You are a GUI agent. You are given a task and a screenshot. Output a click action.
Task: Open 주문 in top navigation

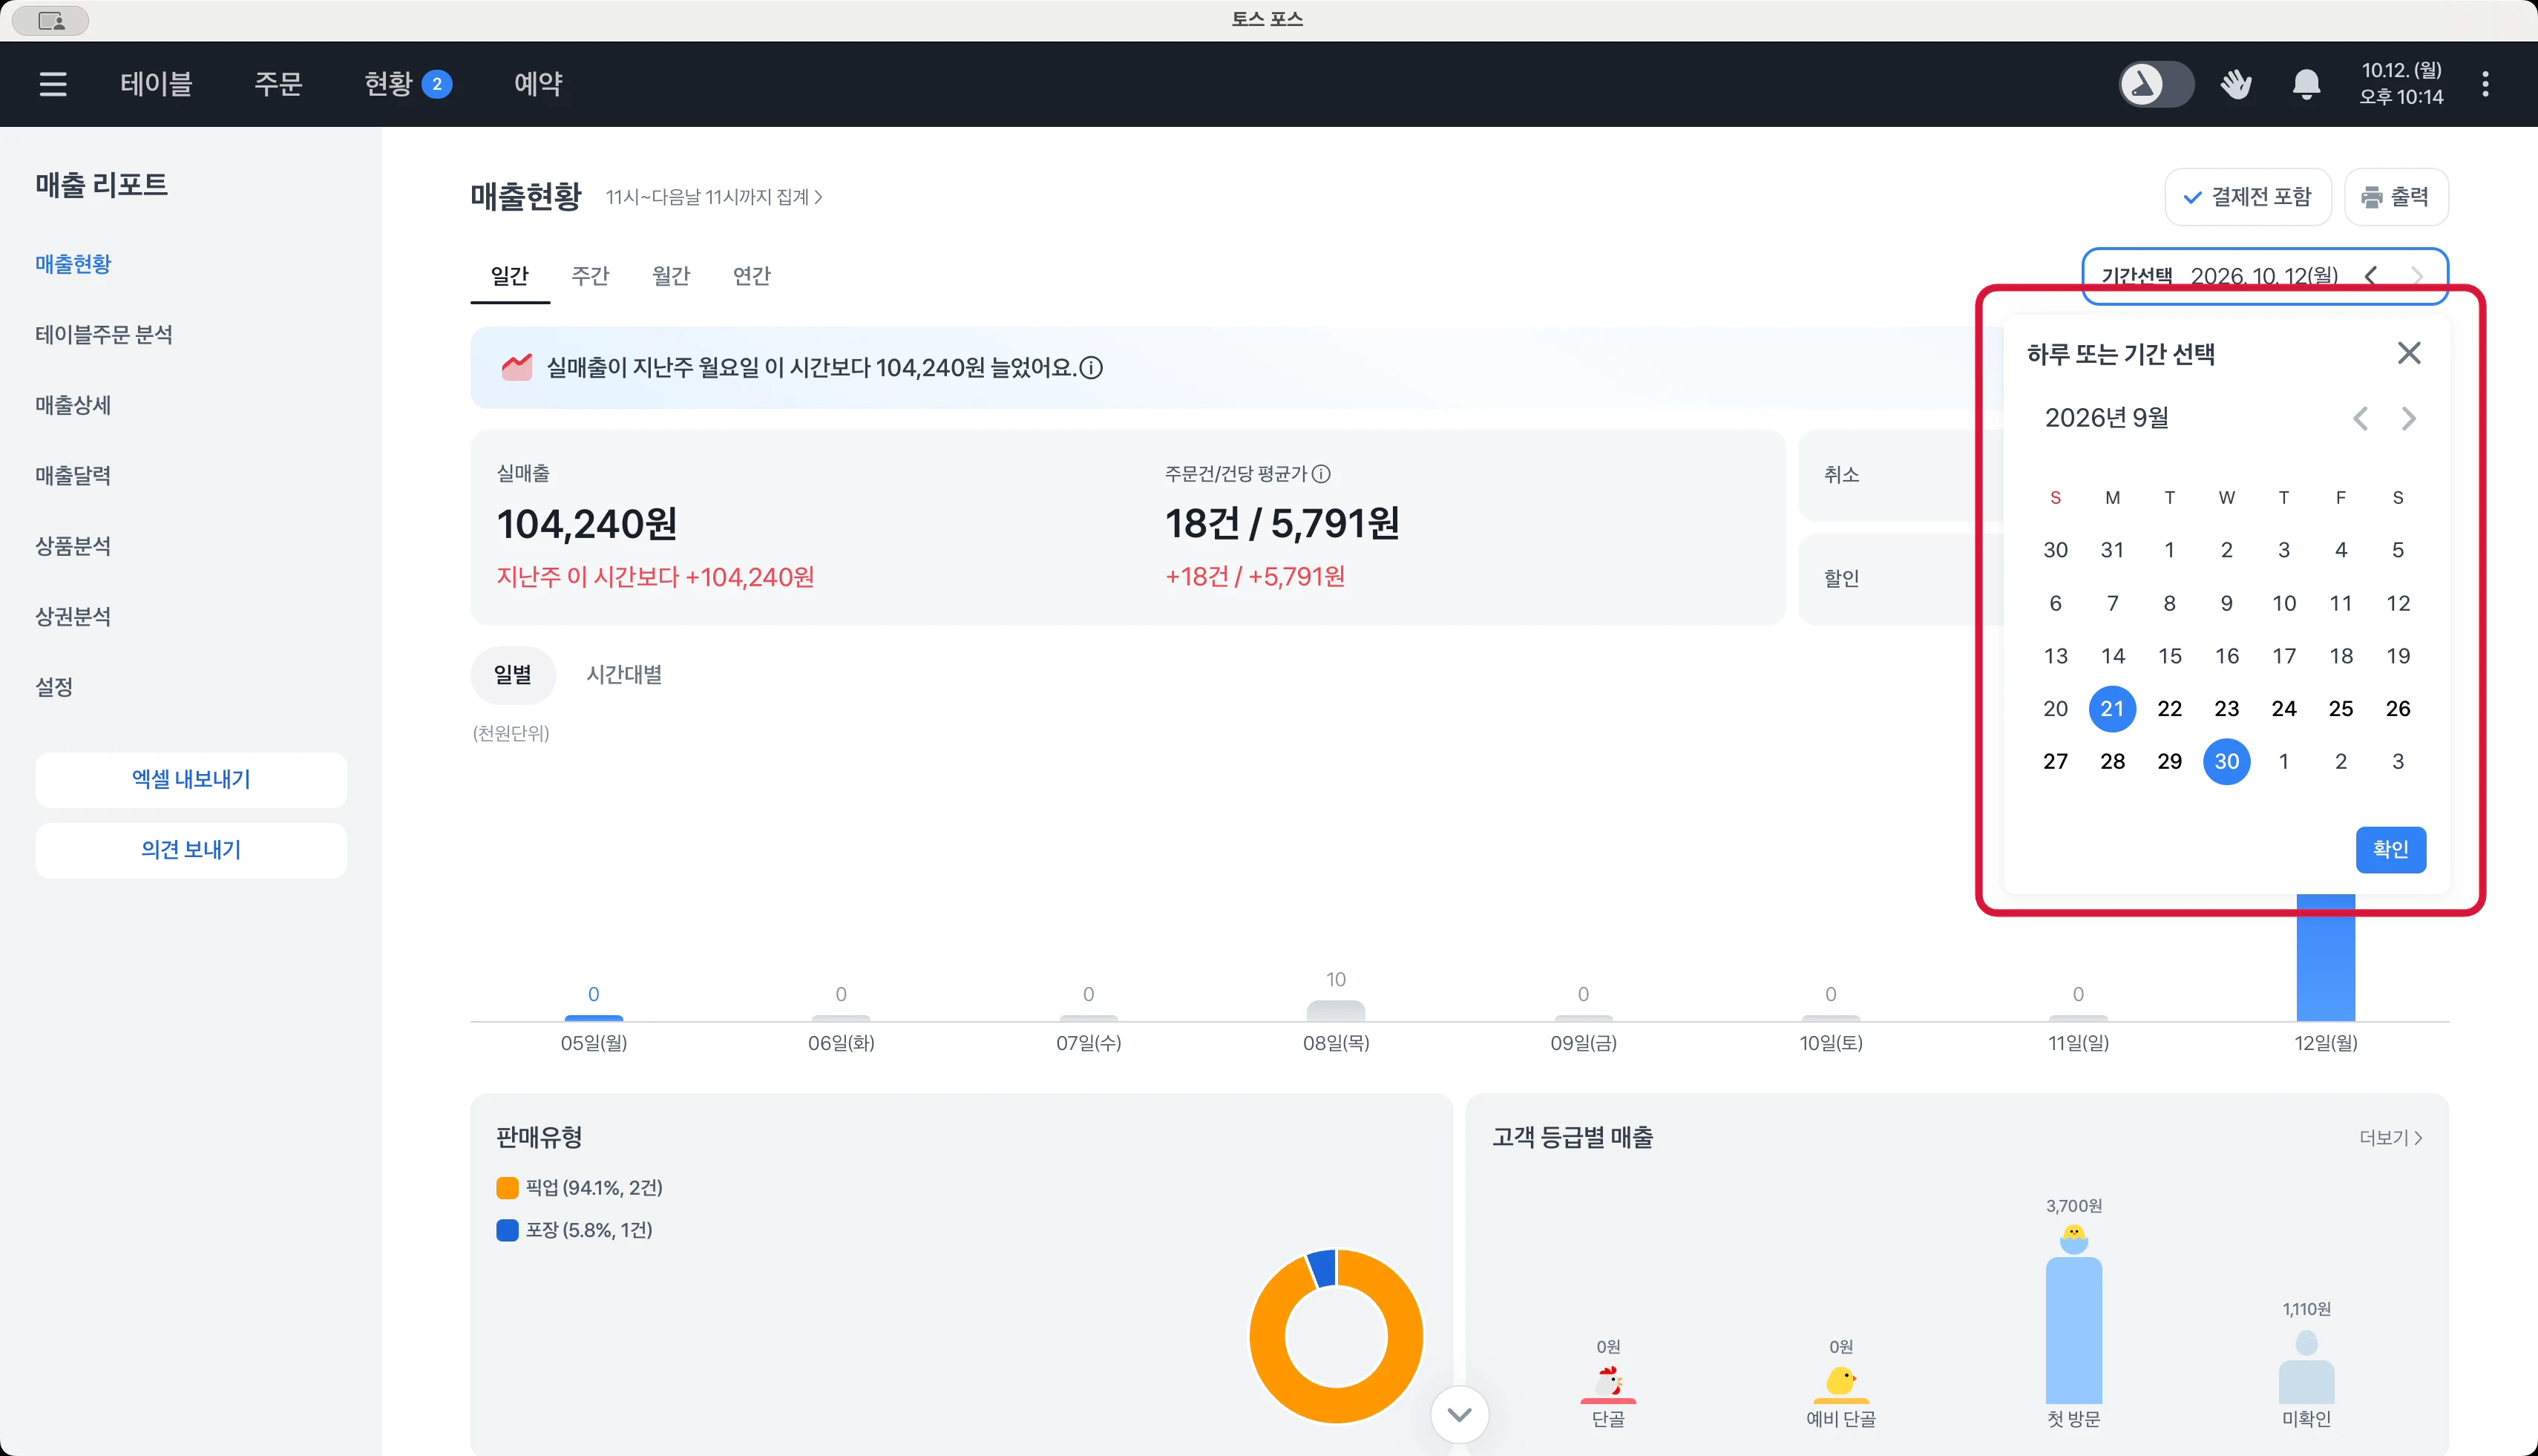pos(278,84)
